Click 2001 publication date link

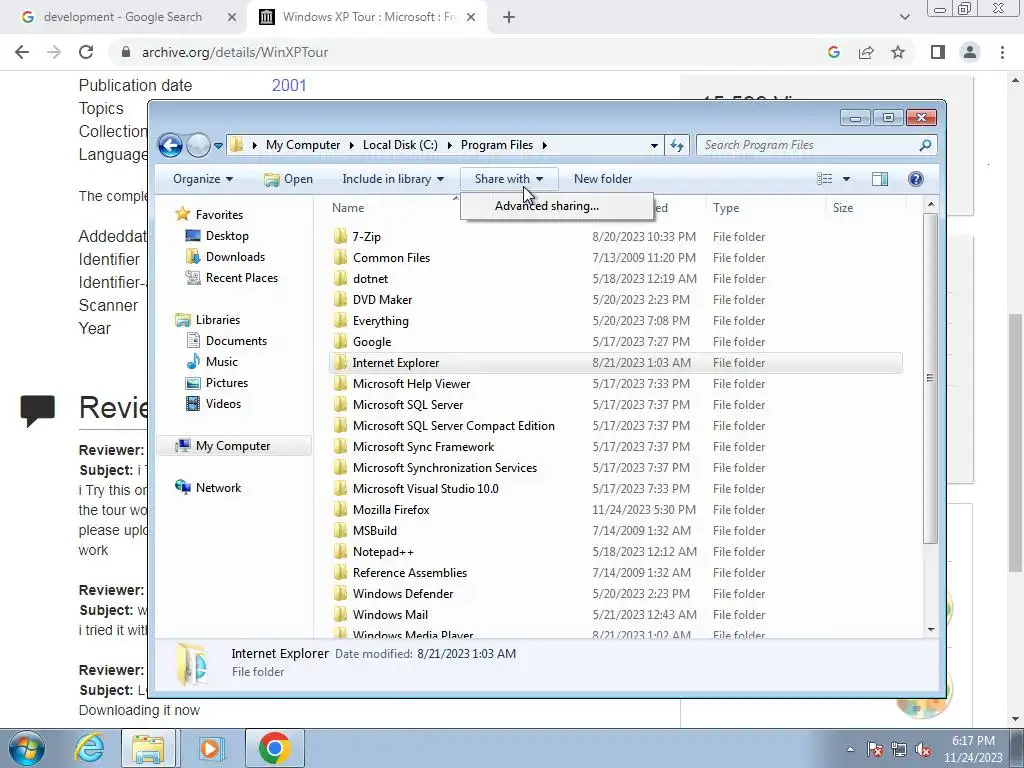click(289, 86)
